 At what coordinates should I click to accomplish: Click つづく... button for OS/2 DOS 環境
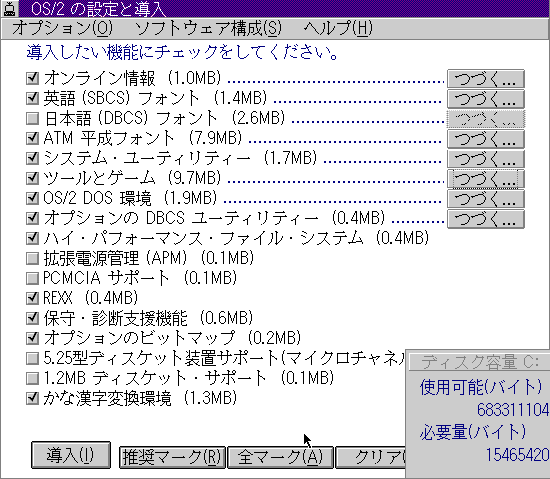[x=486, y=199]
